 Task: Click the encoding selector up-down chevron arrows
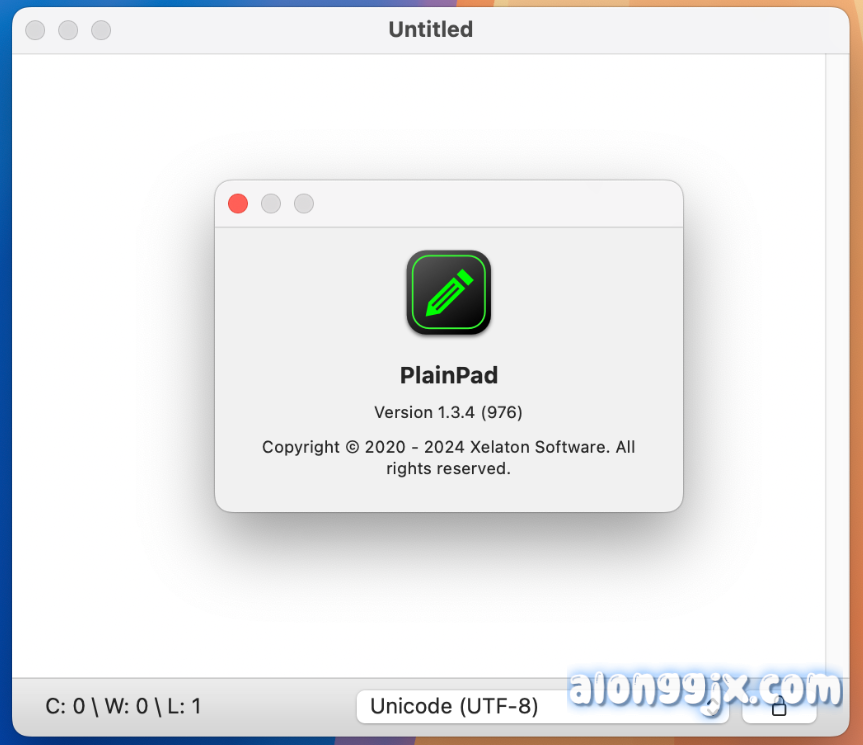click(712, 706)
